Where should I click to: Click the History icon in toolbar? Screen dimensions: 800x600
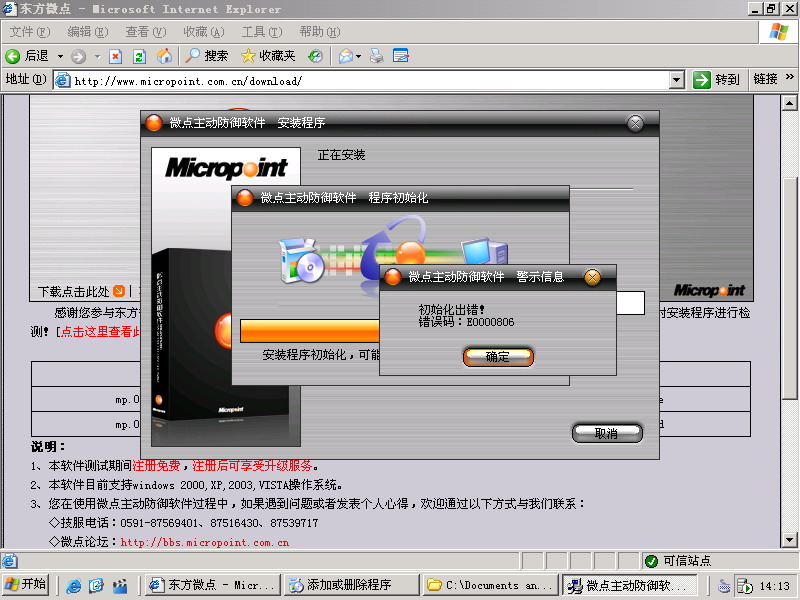[x=315, y=56]
